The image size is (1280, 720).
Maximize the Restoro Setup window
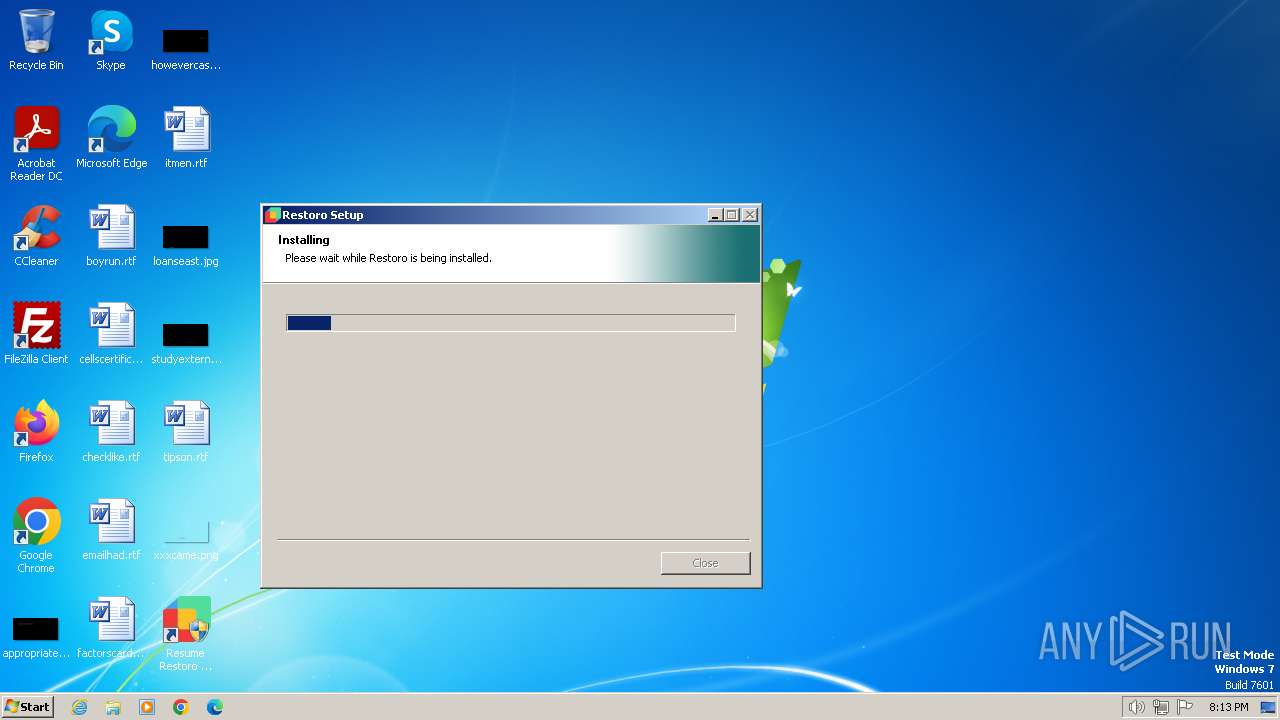(x=732, y=215)
